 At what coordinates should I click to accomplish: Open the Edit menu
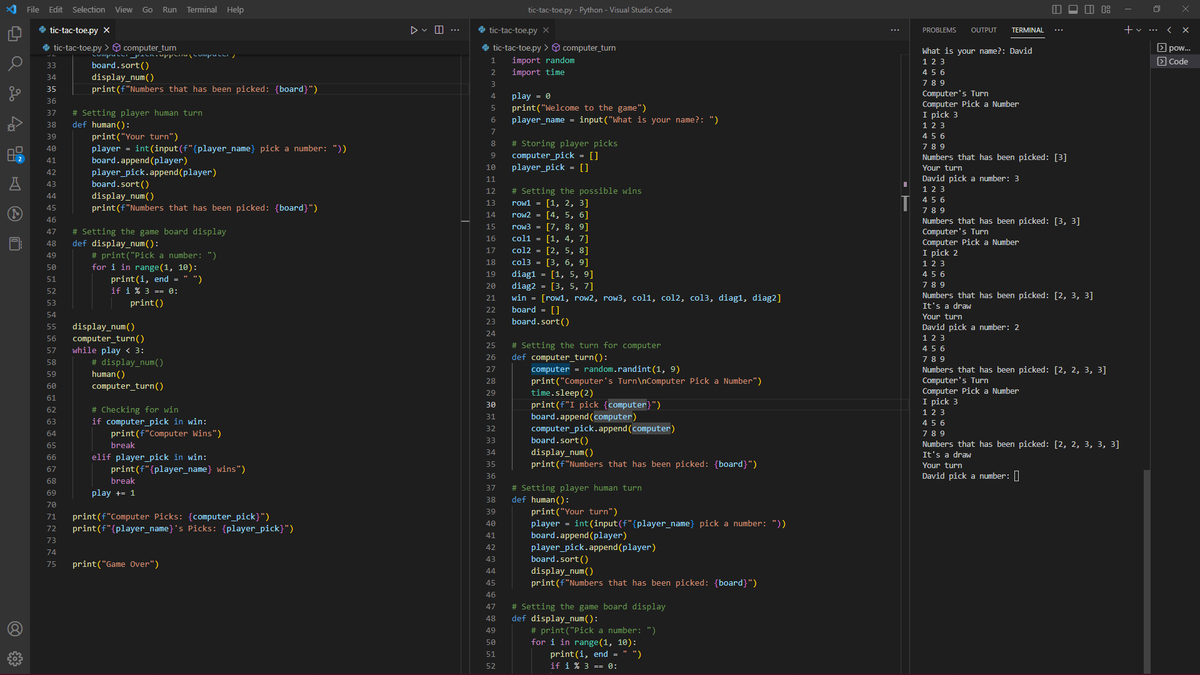click(56, 9)
